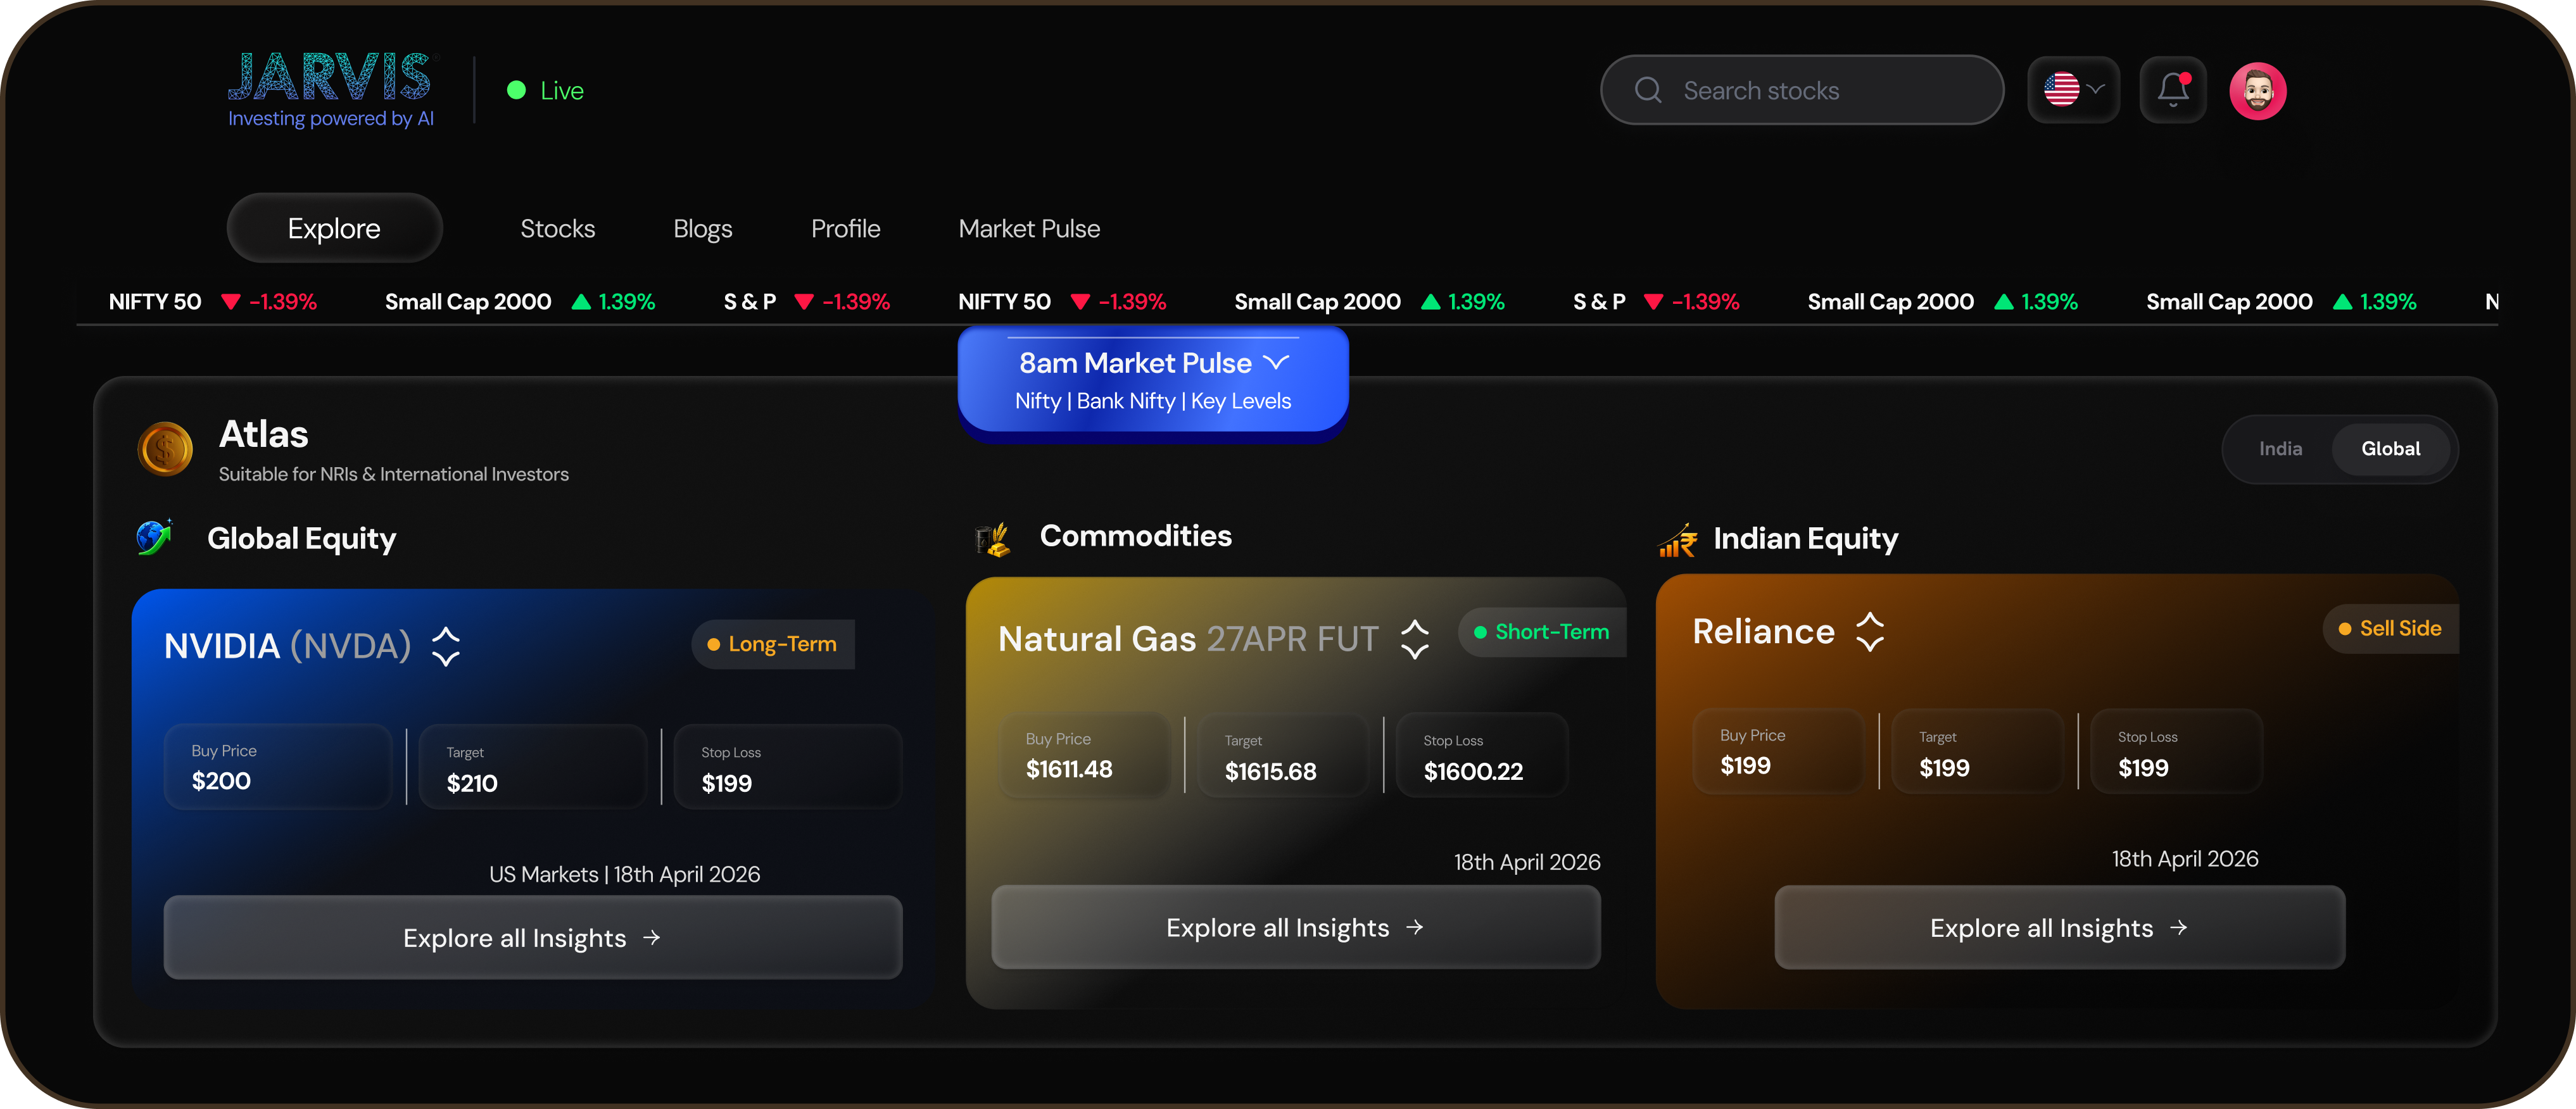Click the Global Equity globe icon
The height and width of the screenshot is (1109, 2576).
154,537
